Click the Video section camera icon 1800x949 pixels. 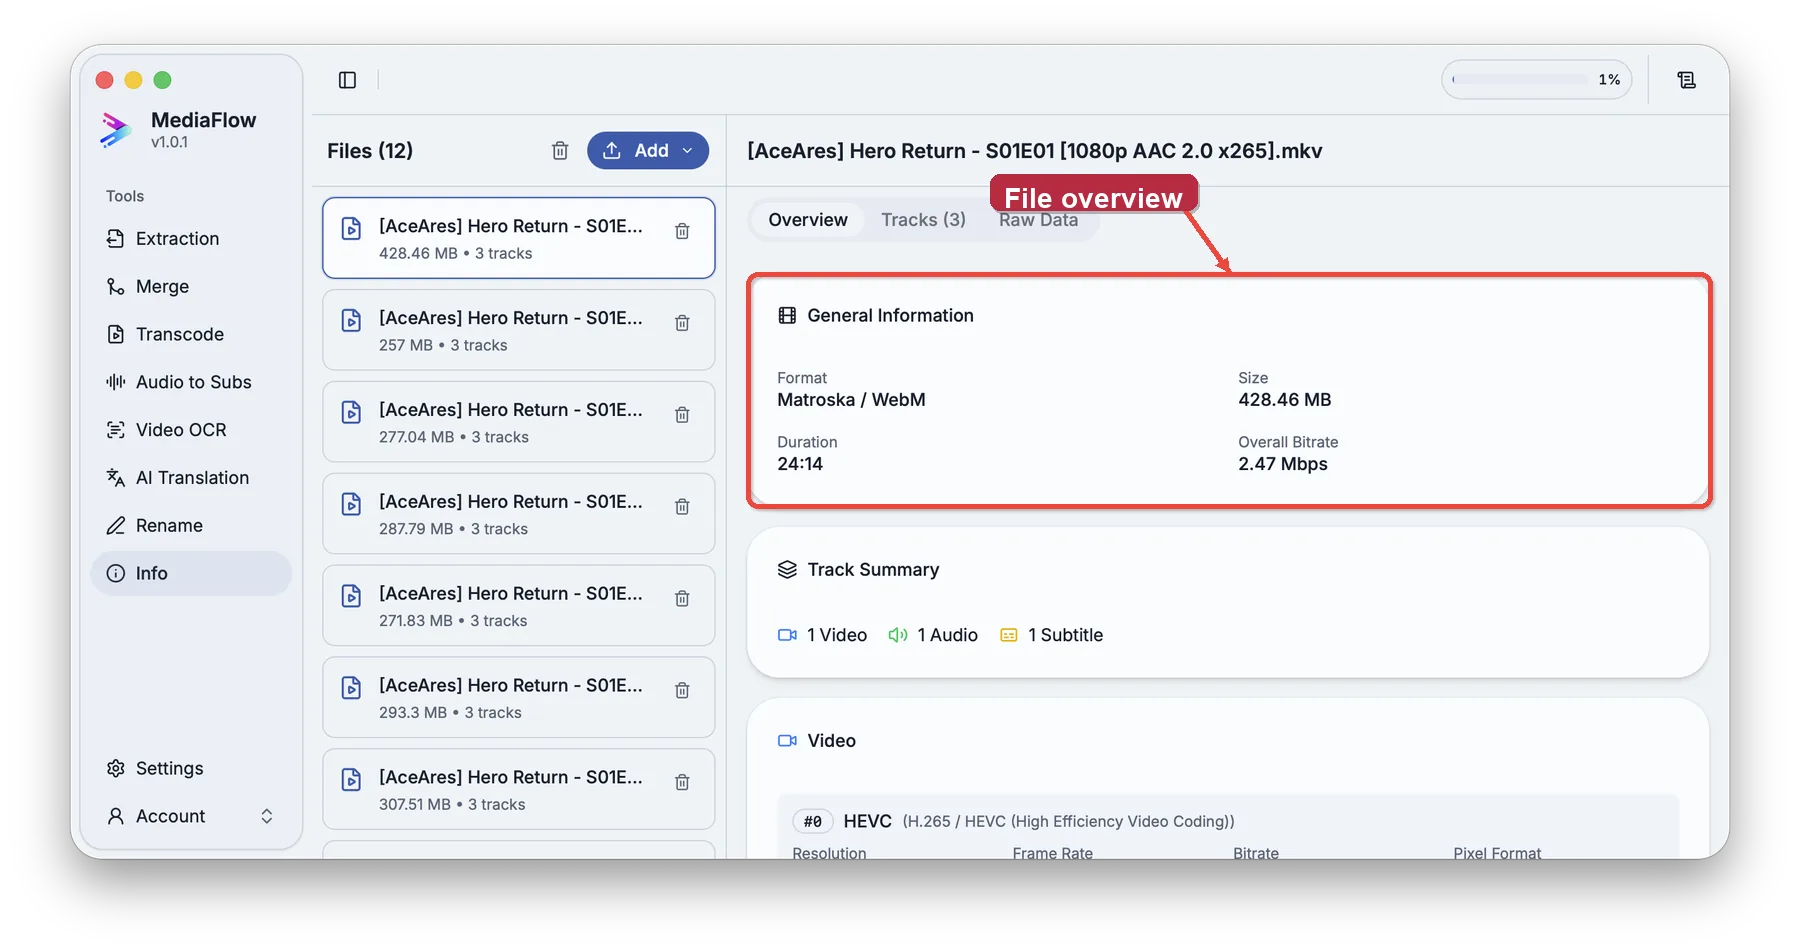tap(787, 741)
